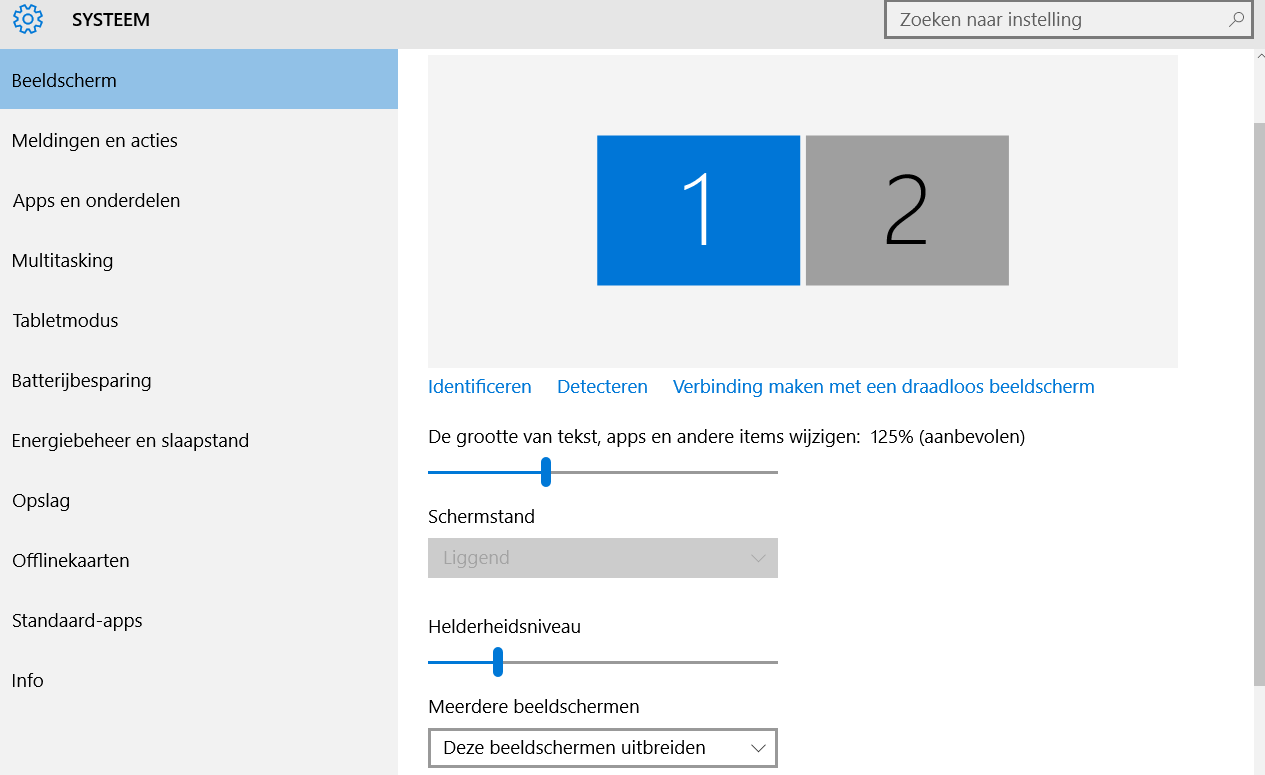Go to Opslag settings
This screenshot has width=1265, height=775.
tap(199, 500)
